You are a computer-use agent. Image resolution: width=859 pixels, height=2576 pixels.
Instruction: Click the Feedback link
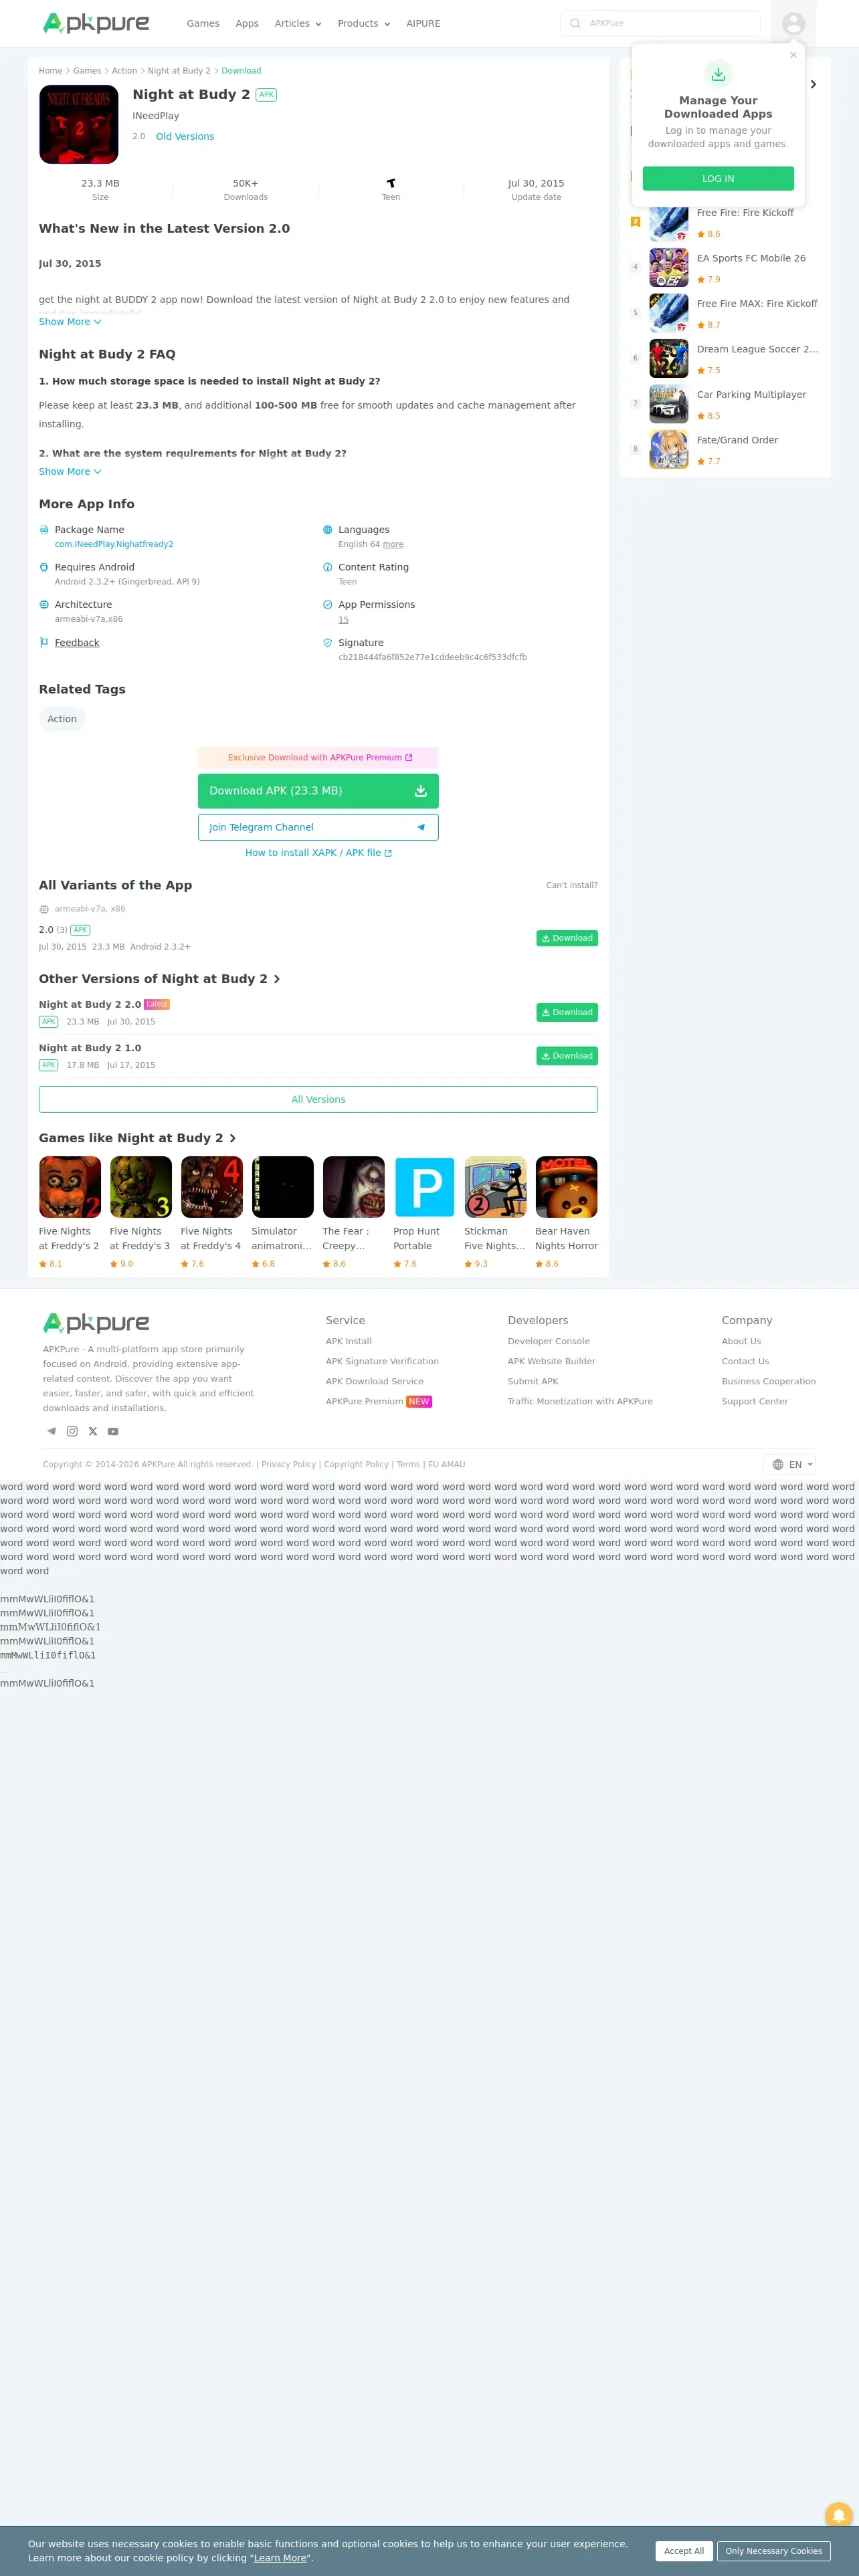[x=77, y=643]
